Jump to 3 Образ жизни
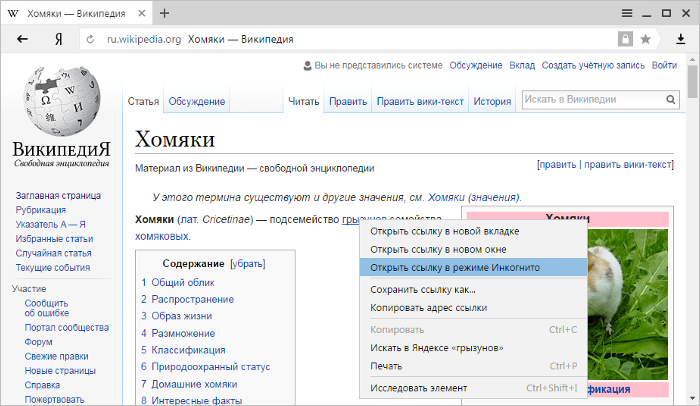The height and width of the screenshot is (406, 700). (x=176, y=316)
